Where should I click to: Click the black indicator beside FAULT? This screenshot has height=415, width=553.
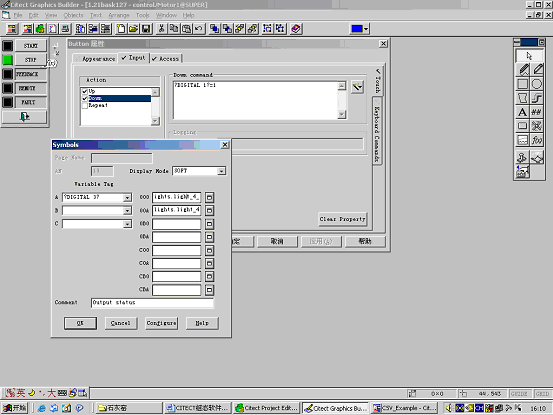coord(7,102)
